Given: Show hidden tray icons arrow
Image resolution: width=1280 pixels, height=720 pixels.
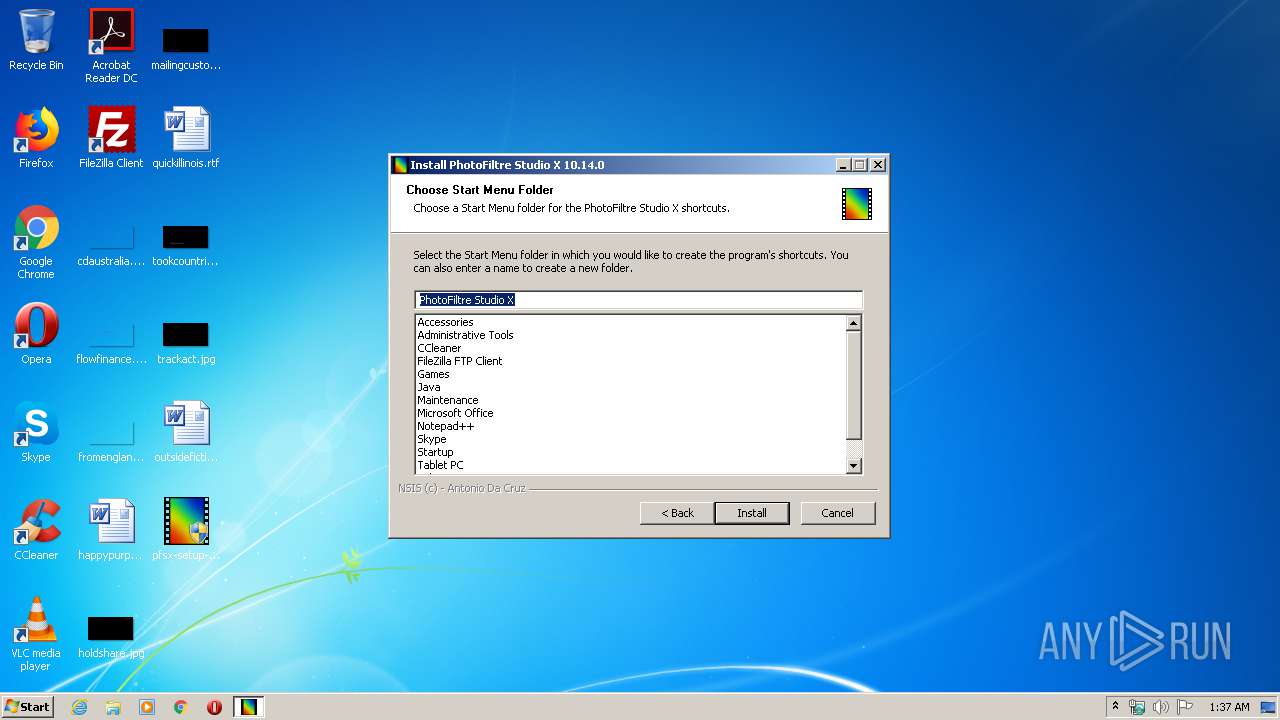Looking at the screenshot, I should pos(1115,707).
